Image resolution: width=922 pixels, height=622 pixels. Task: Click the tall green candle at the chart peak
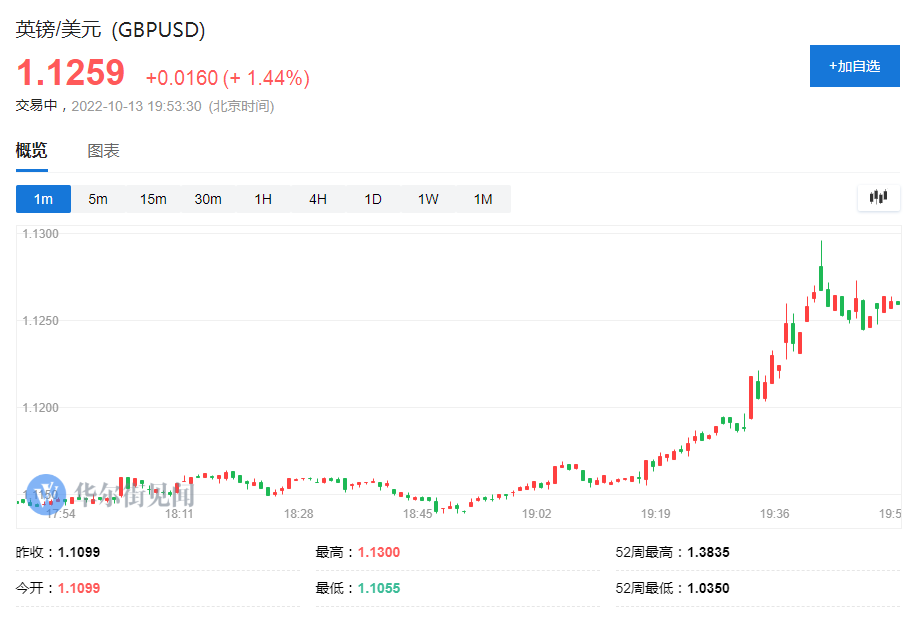(x=821, y=277)
